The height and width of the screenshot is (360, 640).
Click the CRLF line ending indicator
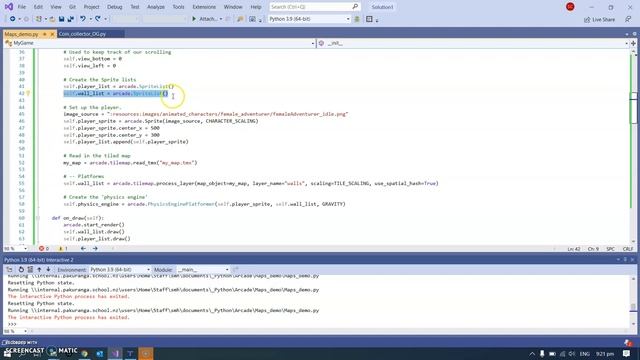[x=628, y=249]
